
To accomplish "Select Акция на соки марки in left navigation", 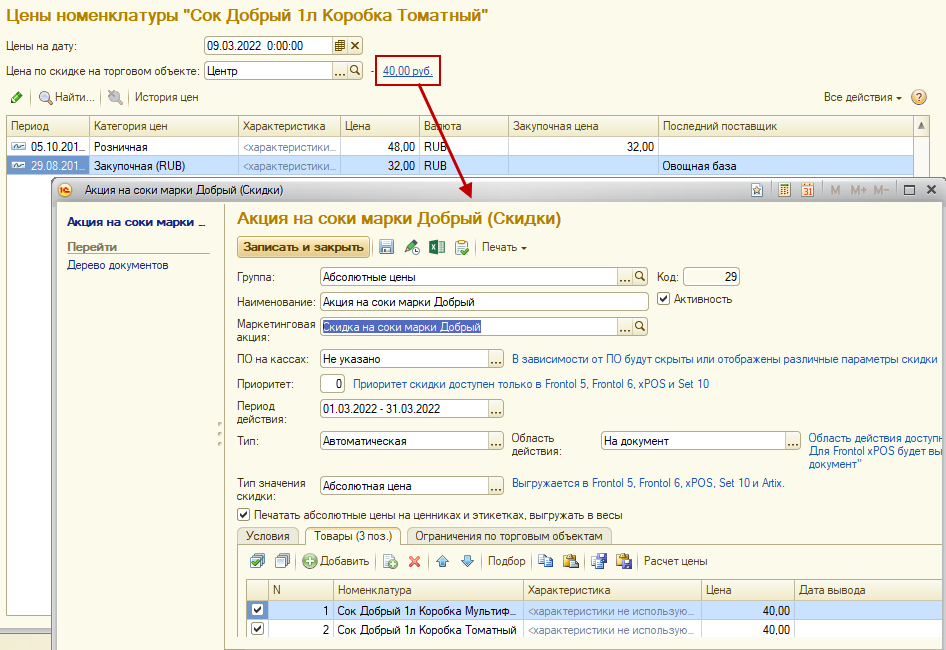I will click(x=136, y=222).
